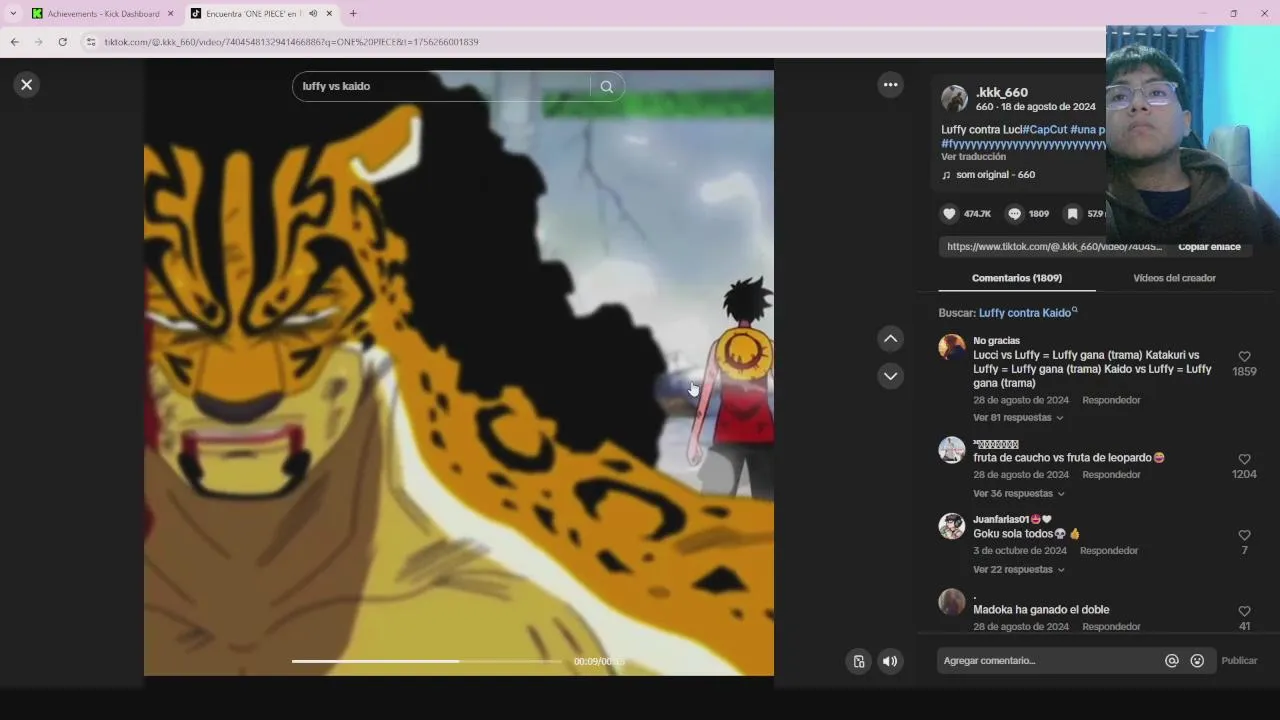The image size is (1280, 720).
Task: Go back in browser
Action: [14, 42]
